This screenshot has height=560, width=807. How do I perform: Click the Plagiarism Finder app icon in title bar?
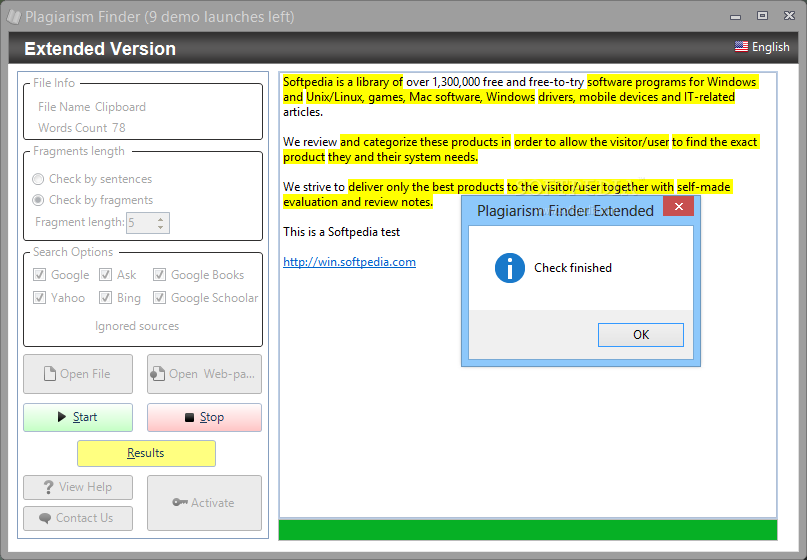[x=14, y=17]
